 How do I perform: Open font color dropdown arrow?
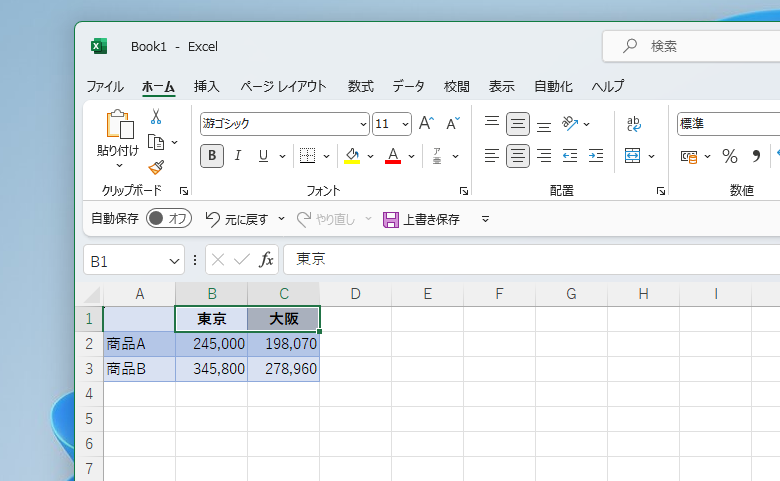tap(411, 156)
